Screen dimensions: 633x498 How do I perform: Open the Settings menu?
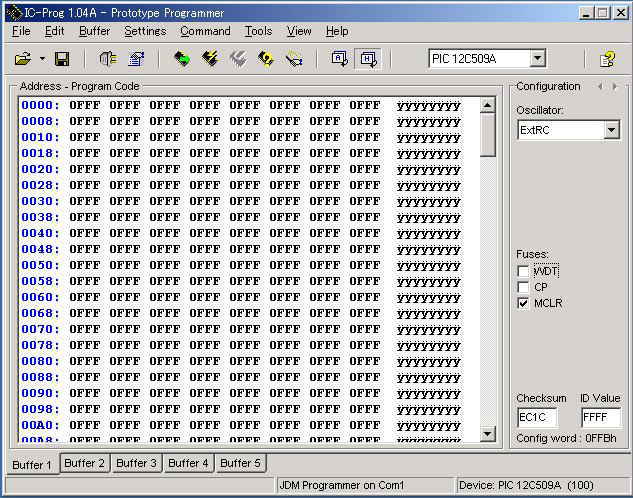point(145,31)
